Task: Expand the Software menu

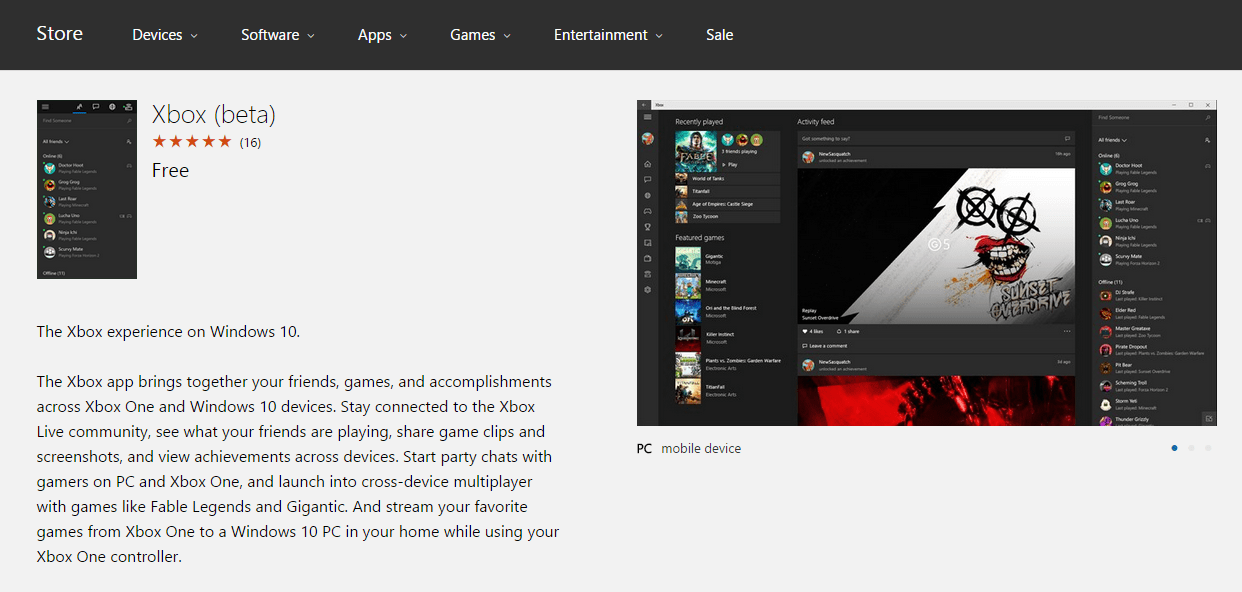Action: (278, 35)
